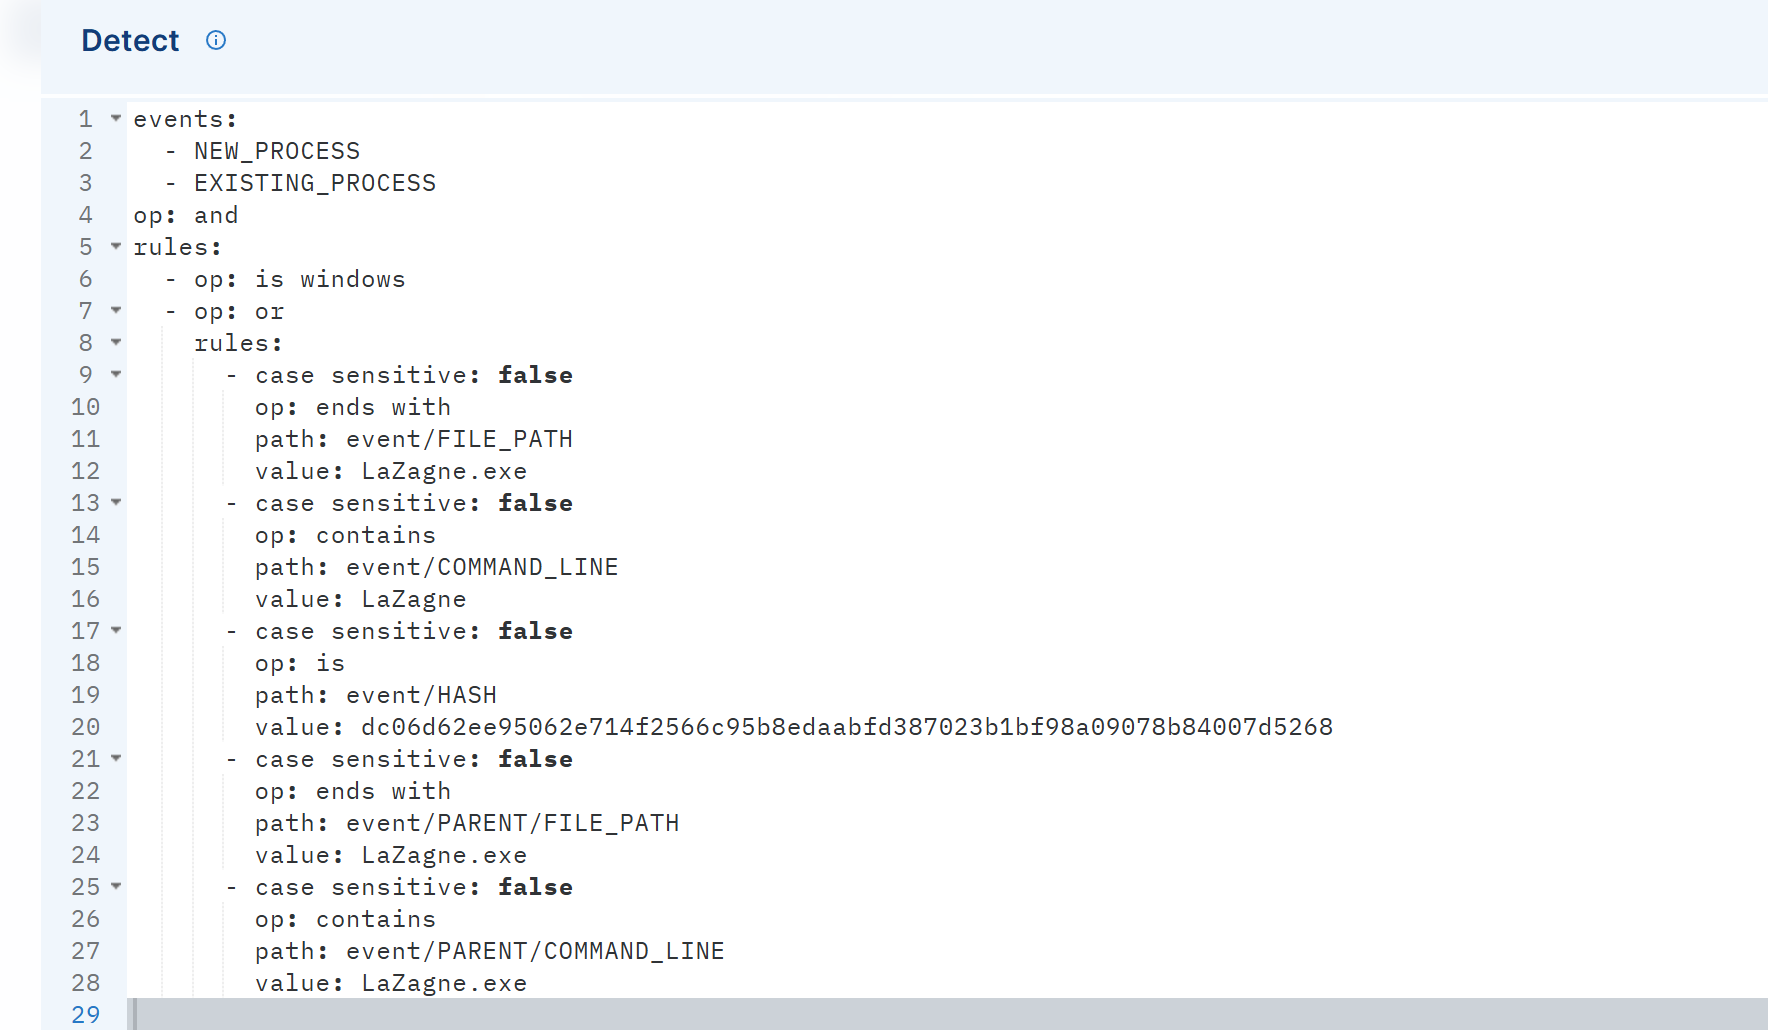The height and width of the screenshot is (1030, 1768).
Task: Click the NEW_PROCESS event entry
Action: click(x=277, y=151)
